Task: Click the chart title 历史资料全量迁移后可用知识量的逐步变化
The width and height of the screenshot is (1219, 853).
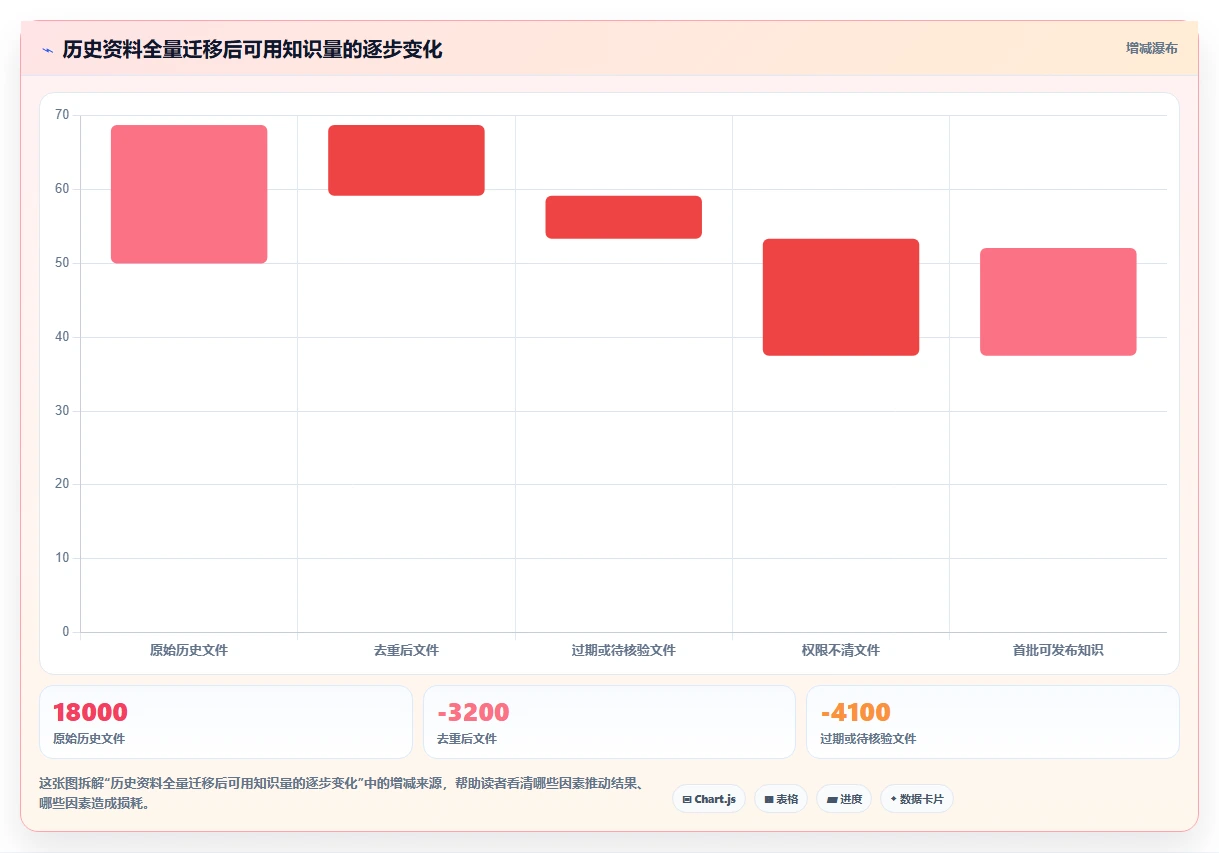Action: pos(252,49)
